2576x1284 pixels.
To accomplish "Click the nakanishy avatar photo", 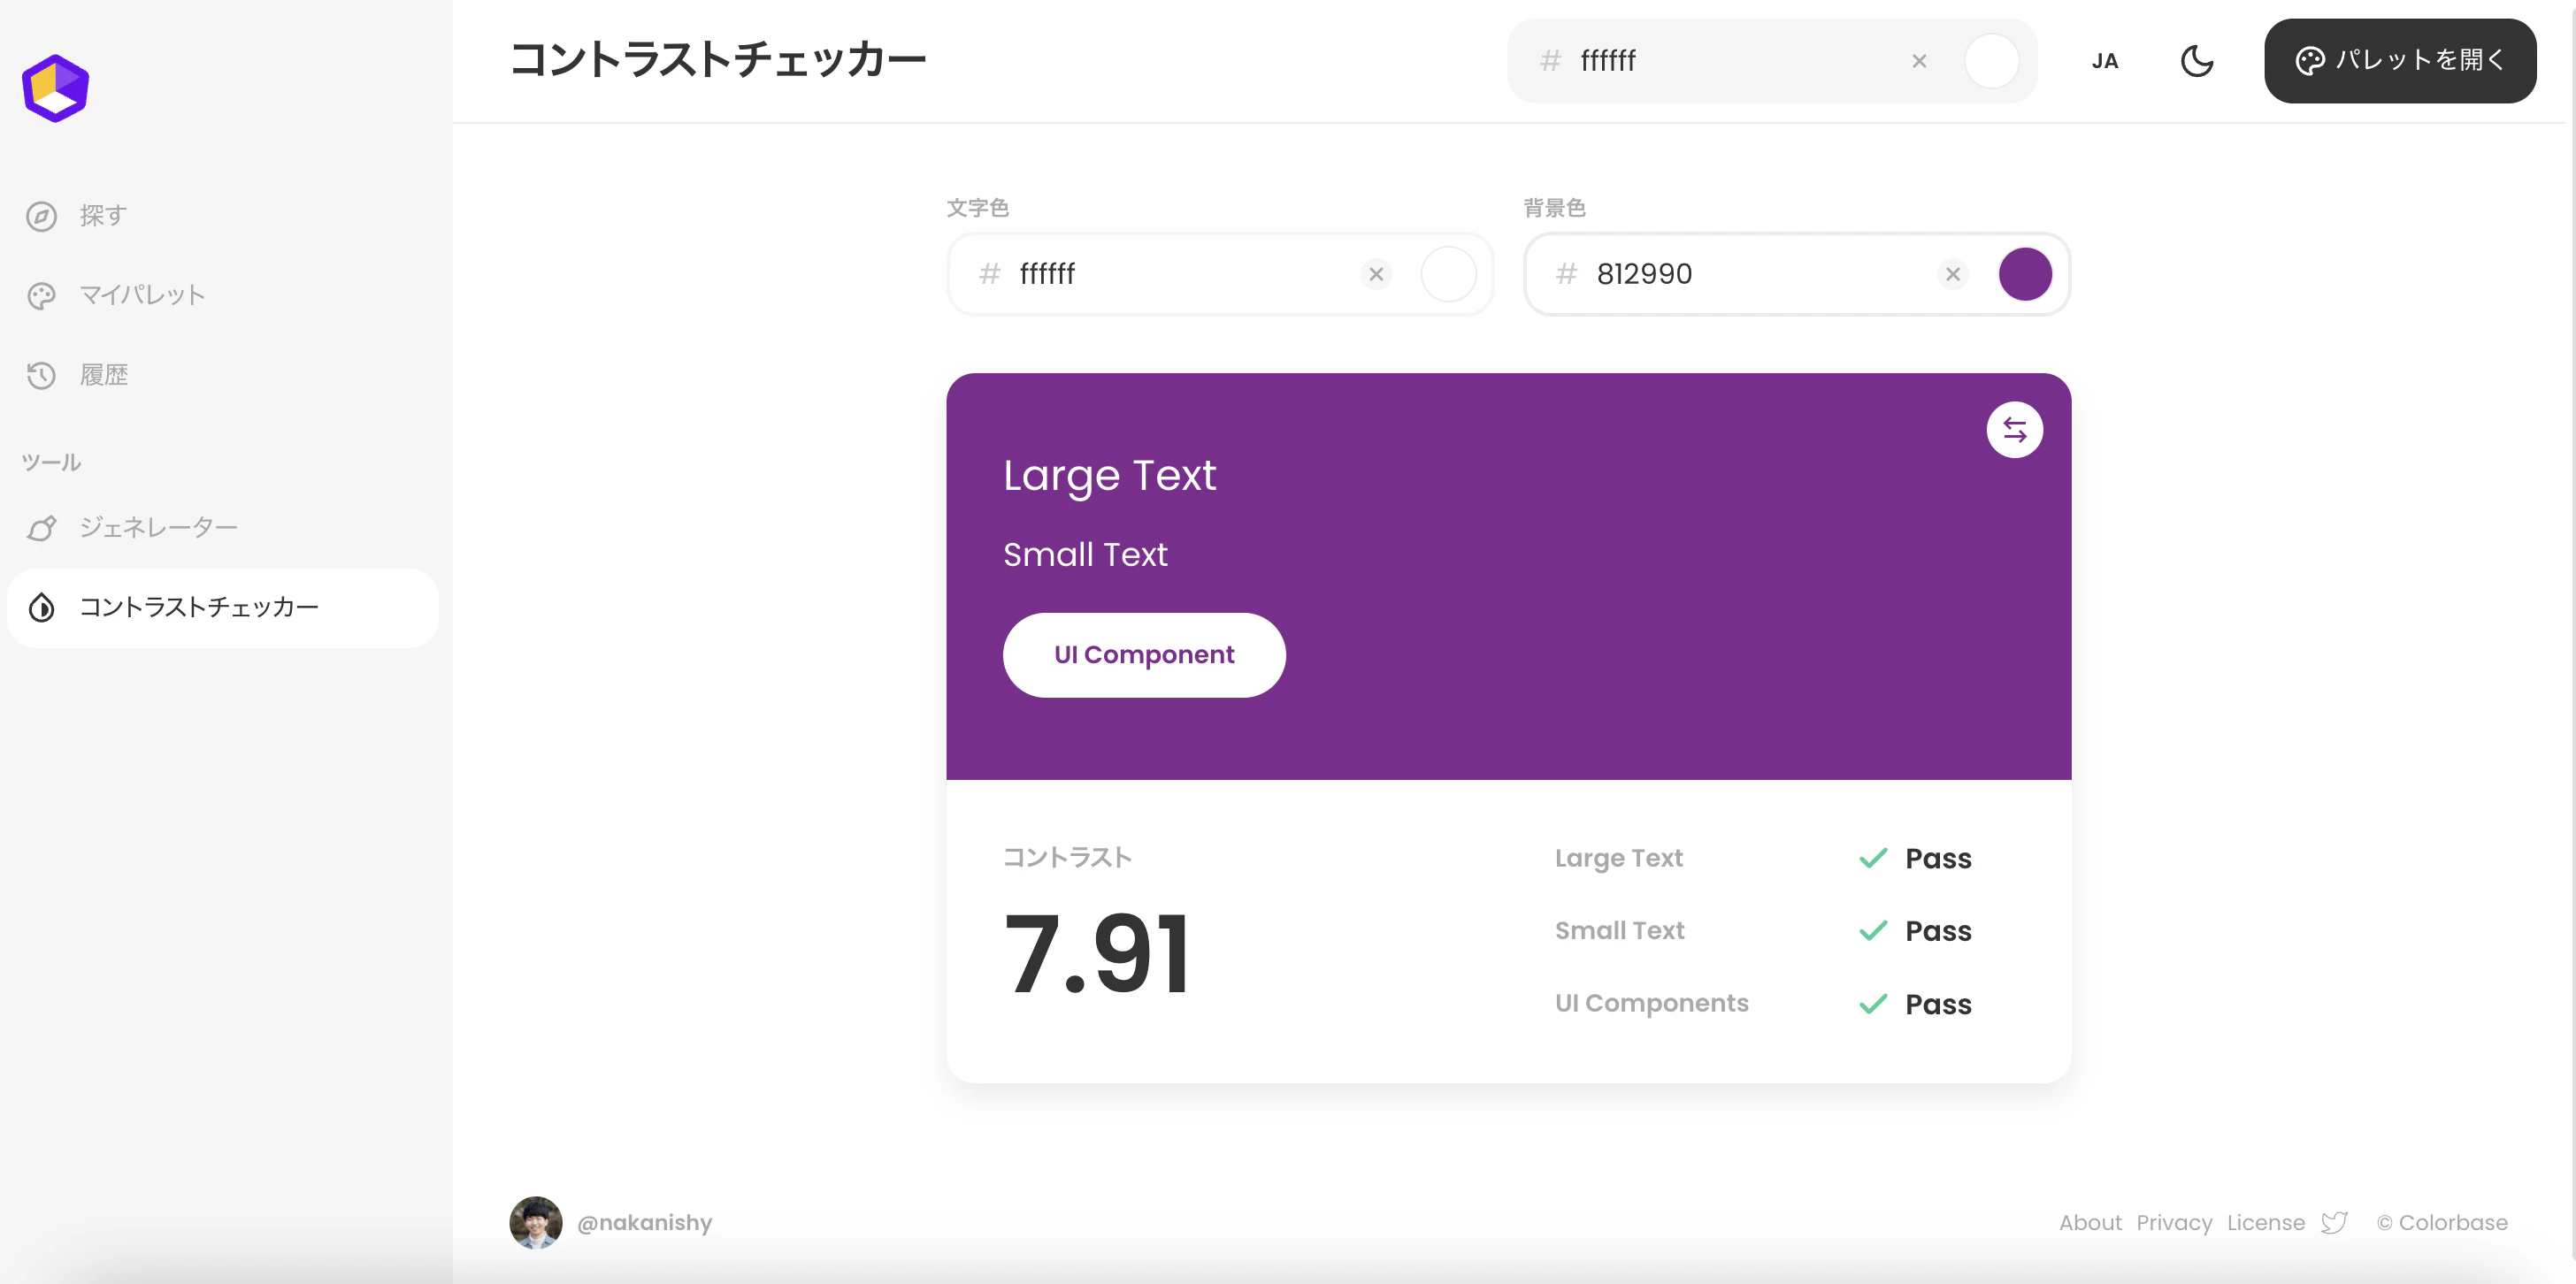I will [x=536, y=1222].
